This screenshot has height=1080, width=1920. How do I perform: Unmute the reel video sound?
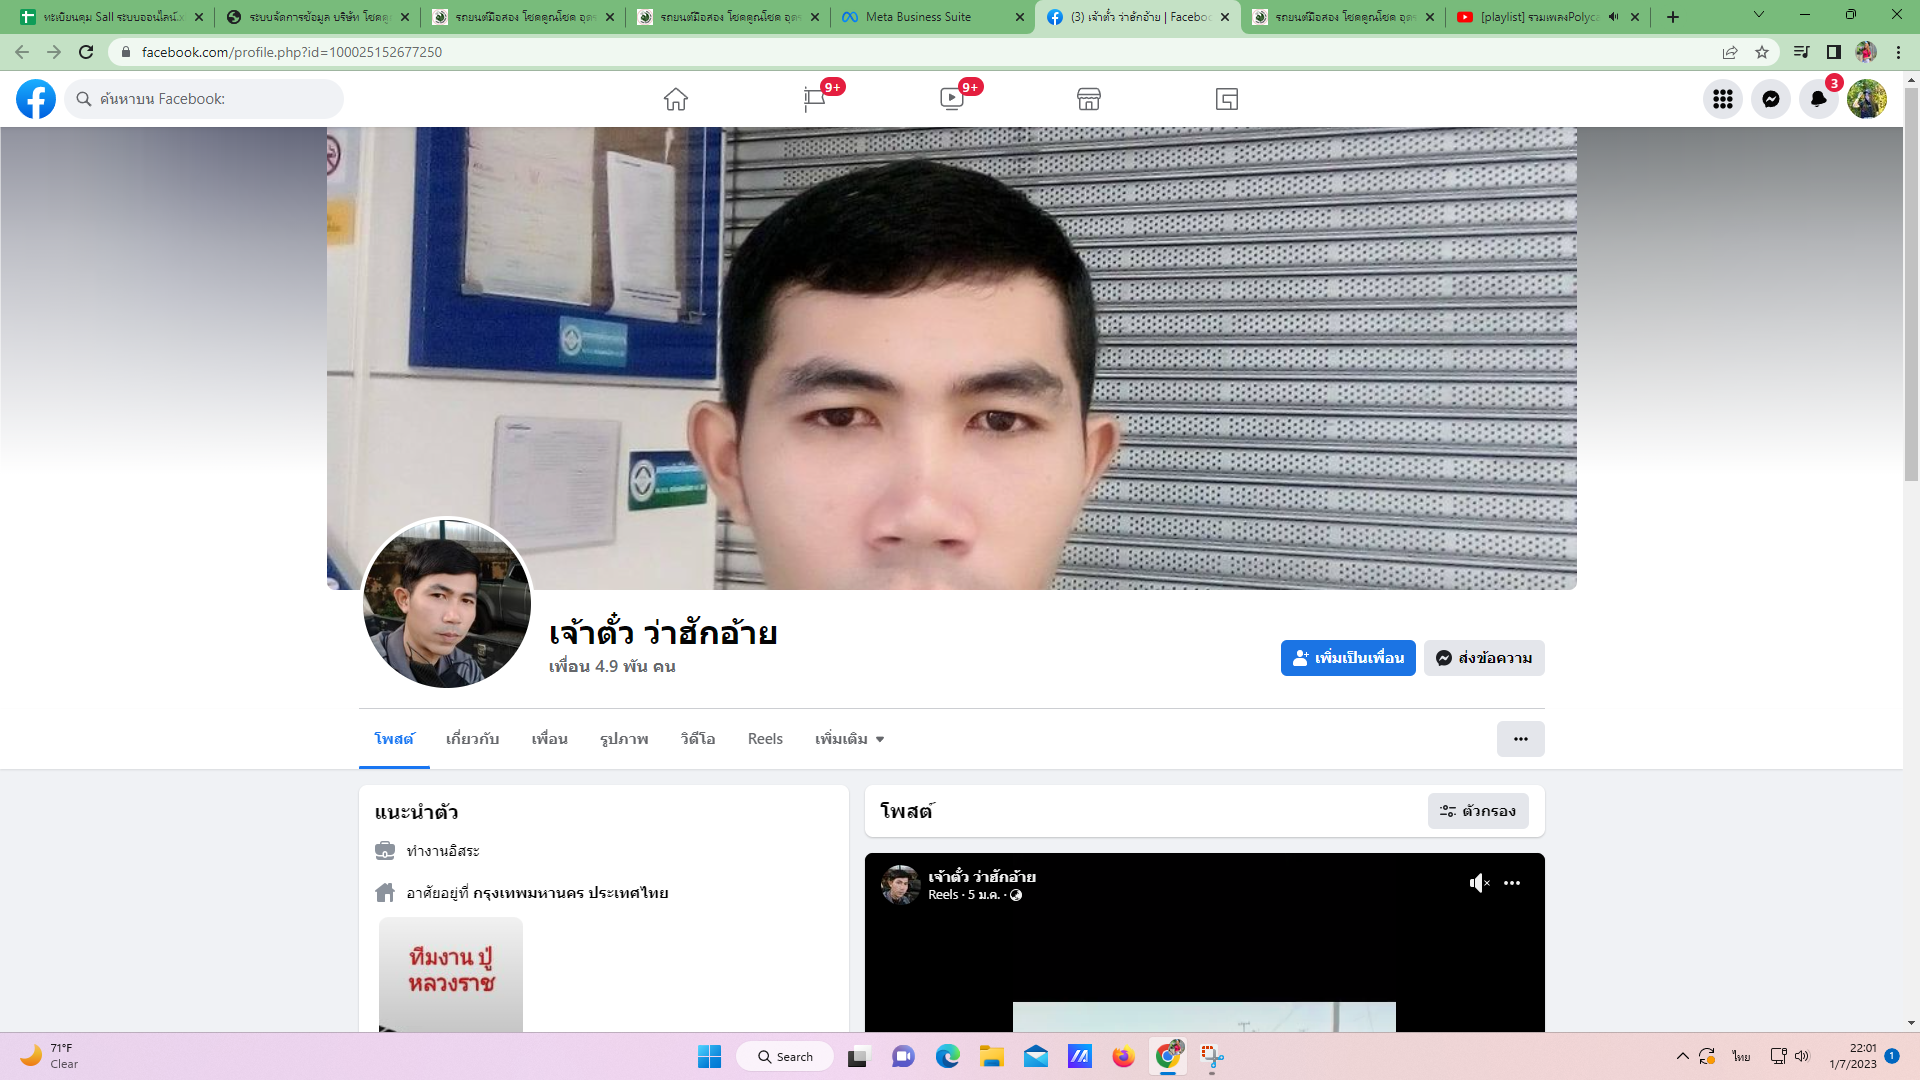tap(1479, 883)
